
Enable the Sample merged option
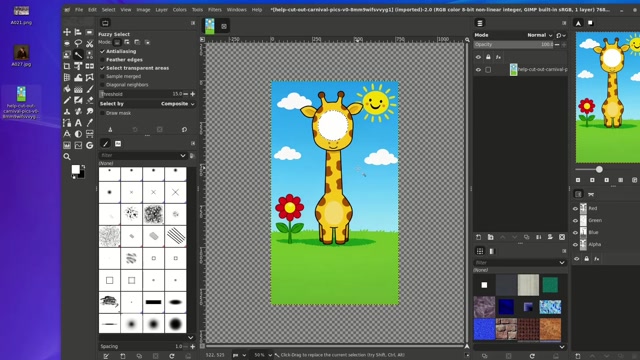(x=102, y=76)
